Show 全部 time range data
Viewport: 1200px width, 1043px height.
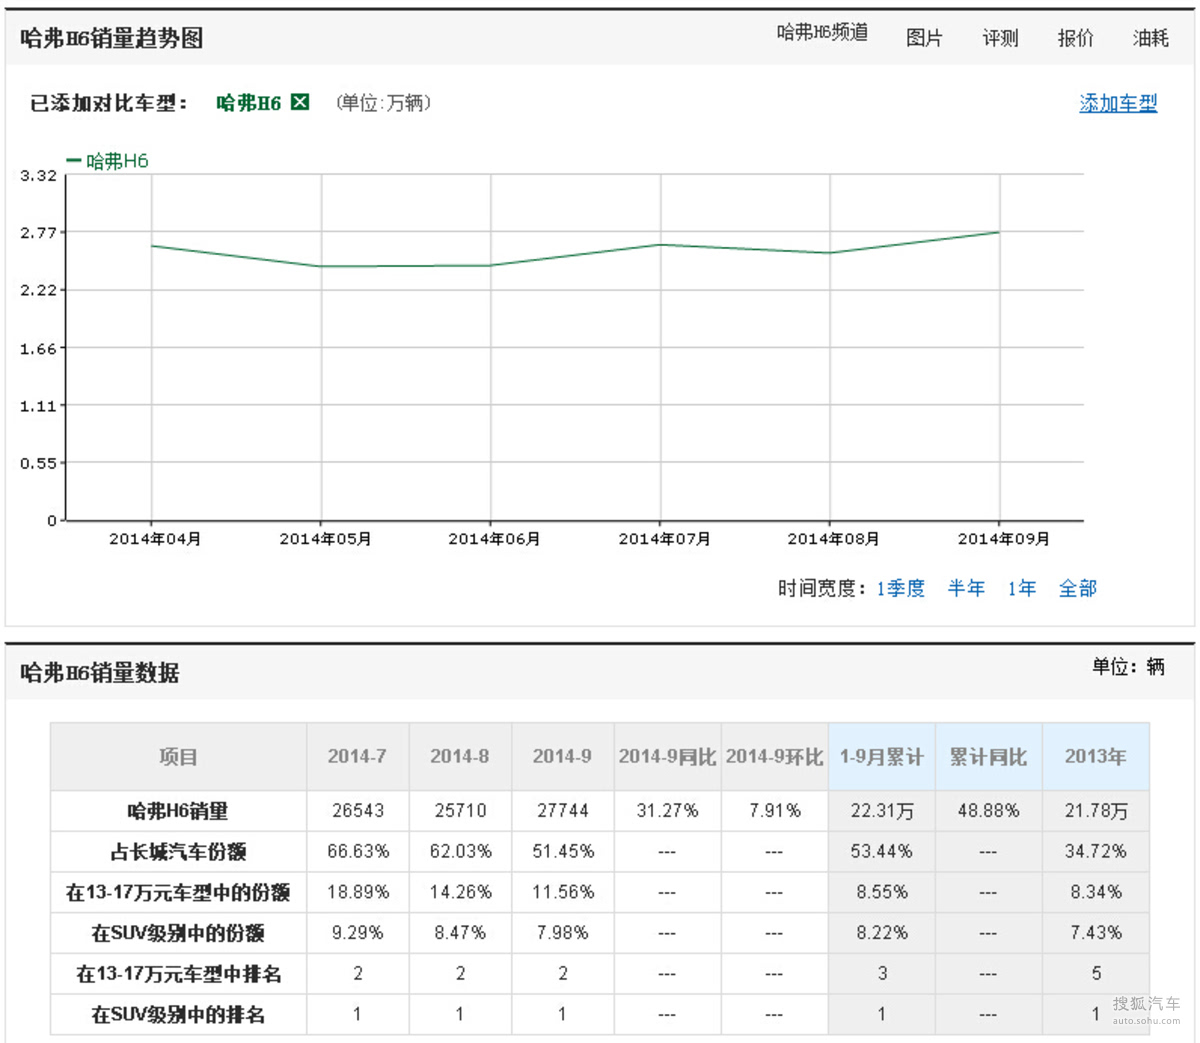pyautogui.click(x=1077, y=588)
